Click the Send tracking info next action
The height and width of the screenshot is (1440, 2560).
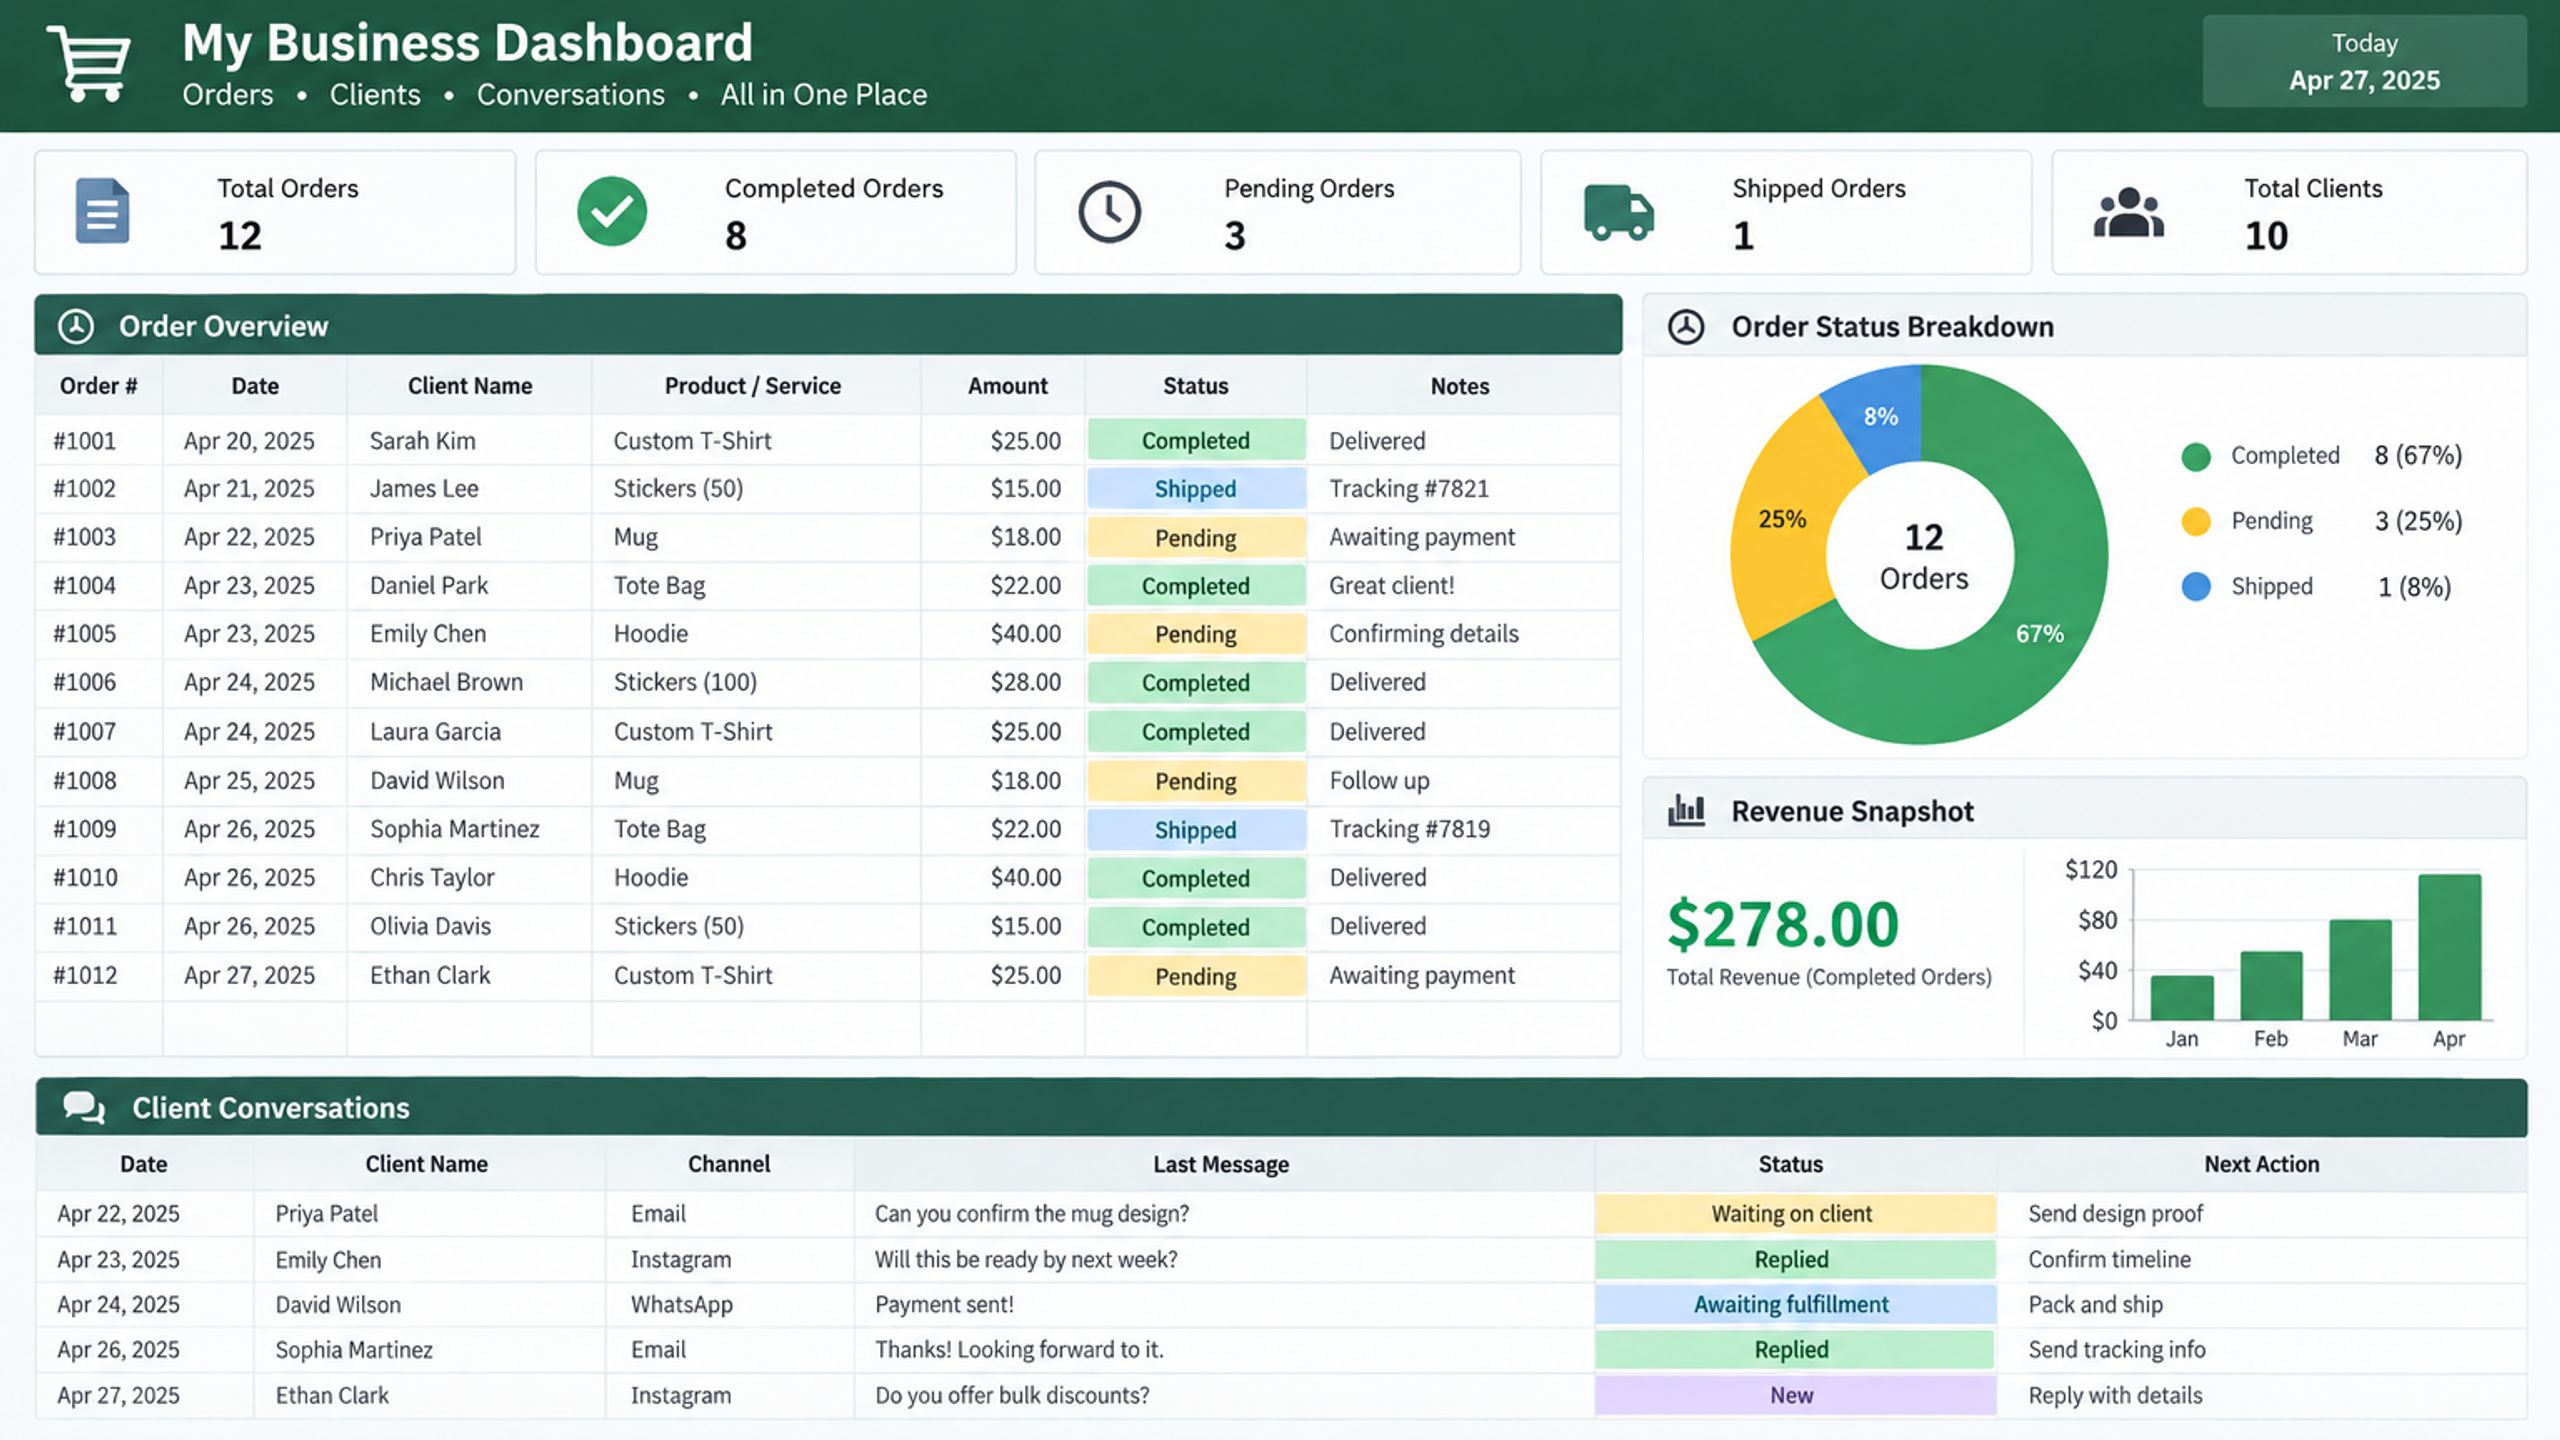click(2117, 1350)
